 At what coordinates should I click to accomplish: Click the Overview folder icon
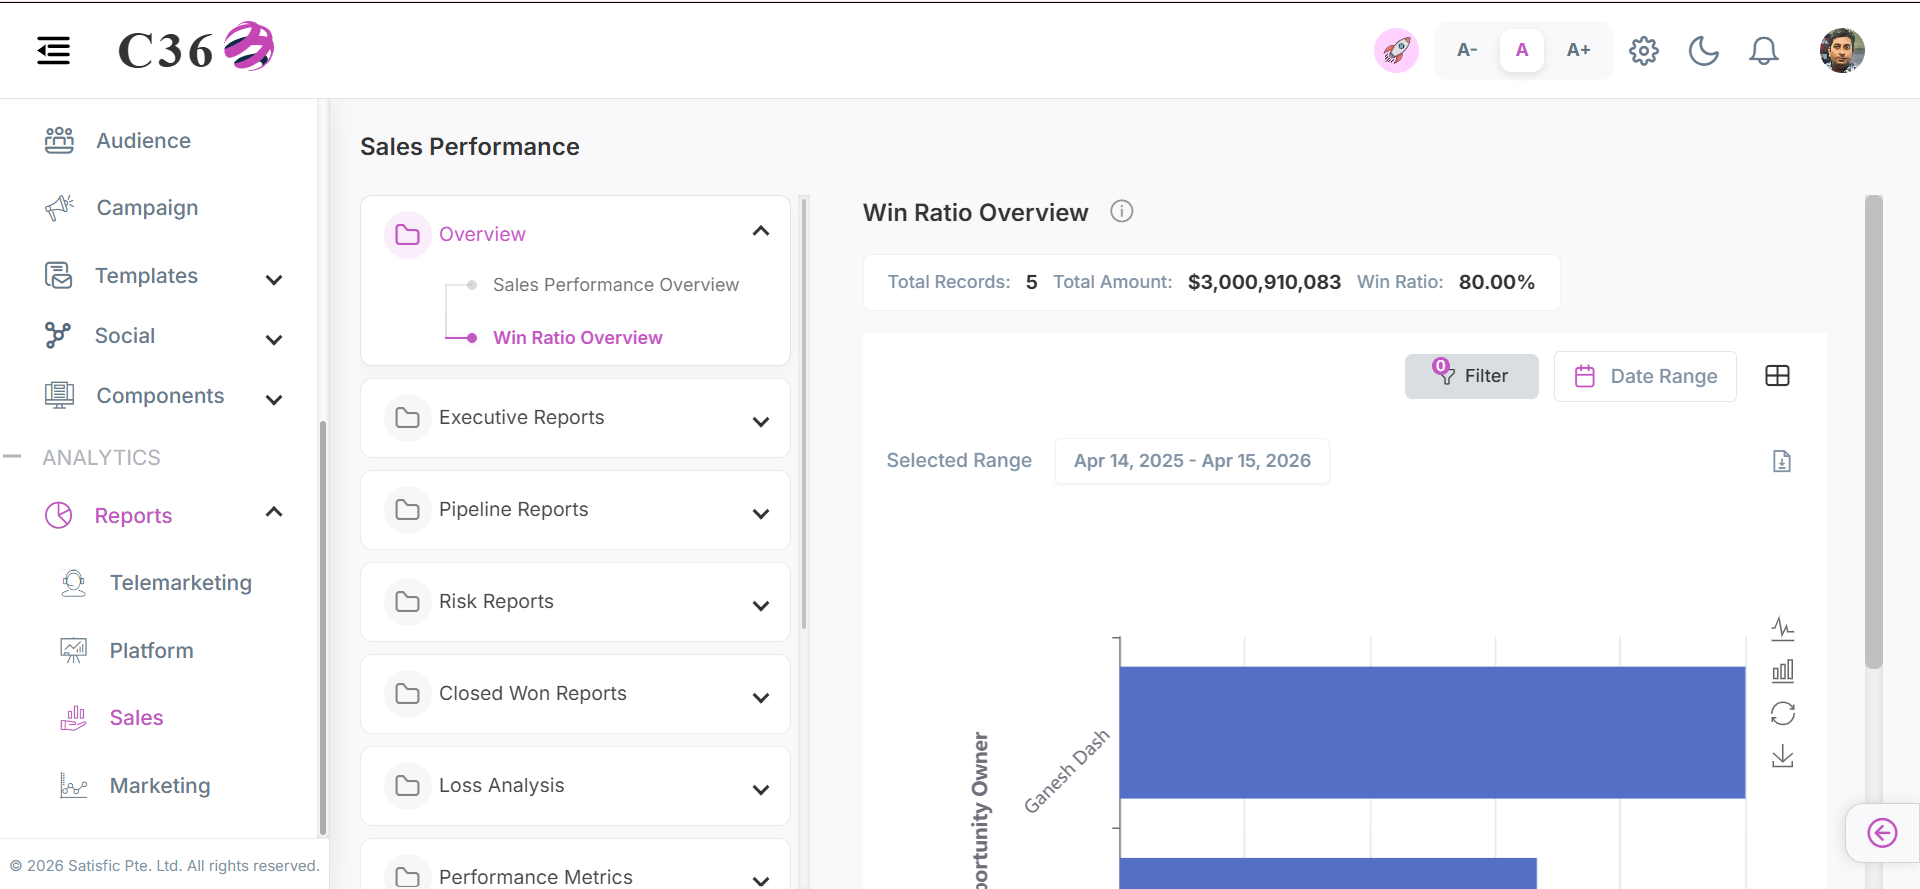pyautogui.click(x=407, y=235)
